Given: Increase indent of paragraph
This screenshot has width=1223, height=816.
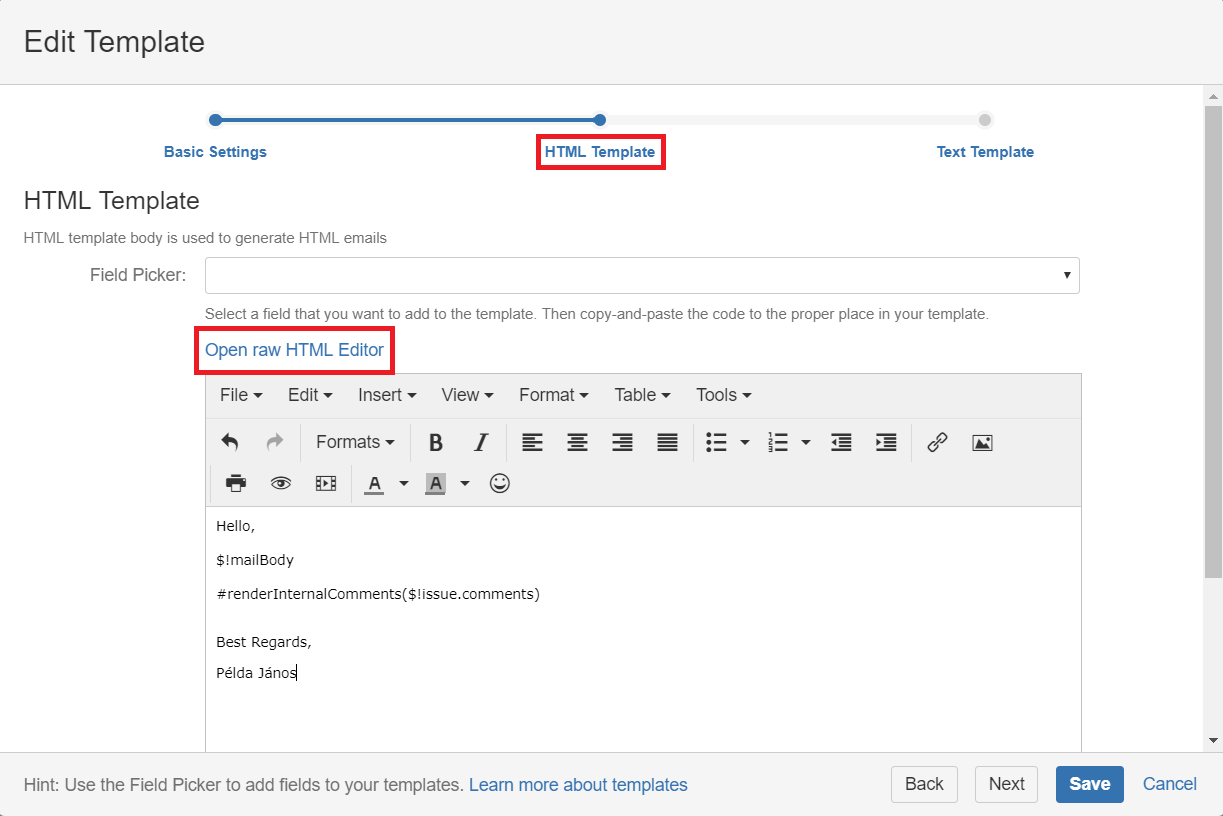Looking at the screenshot, I should [886, 442].
